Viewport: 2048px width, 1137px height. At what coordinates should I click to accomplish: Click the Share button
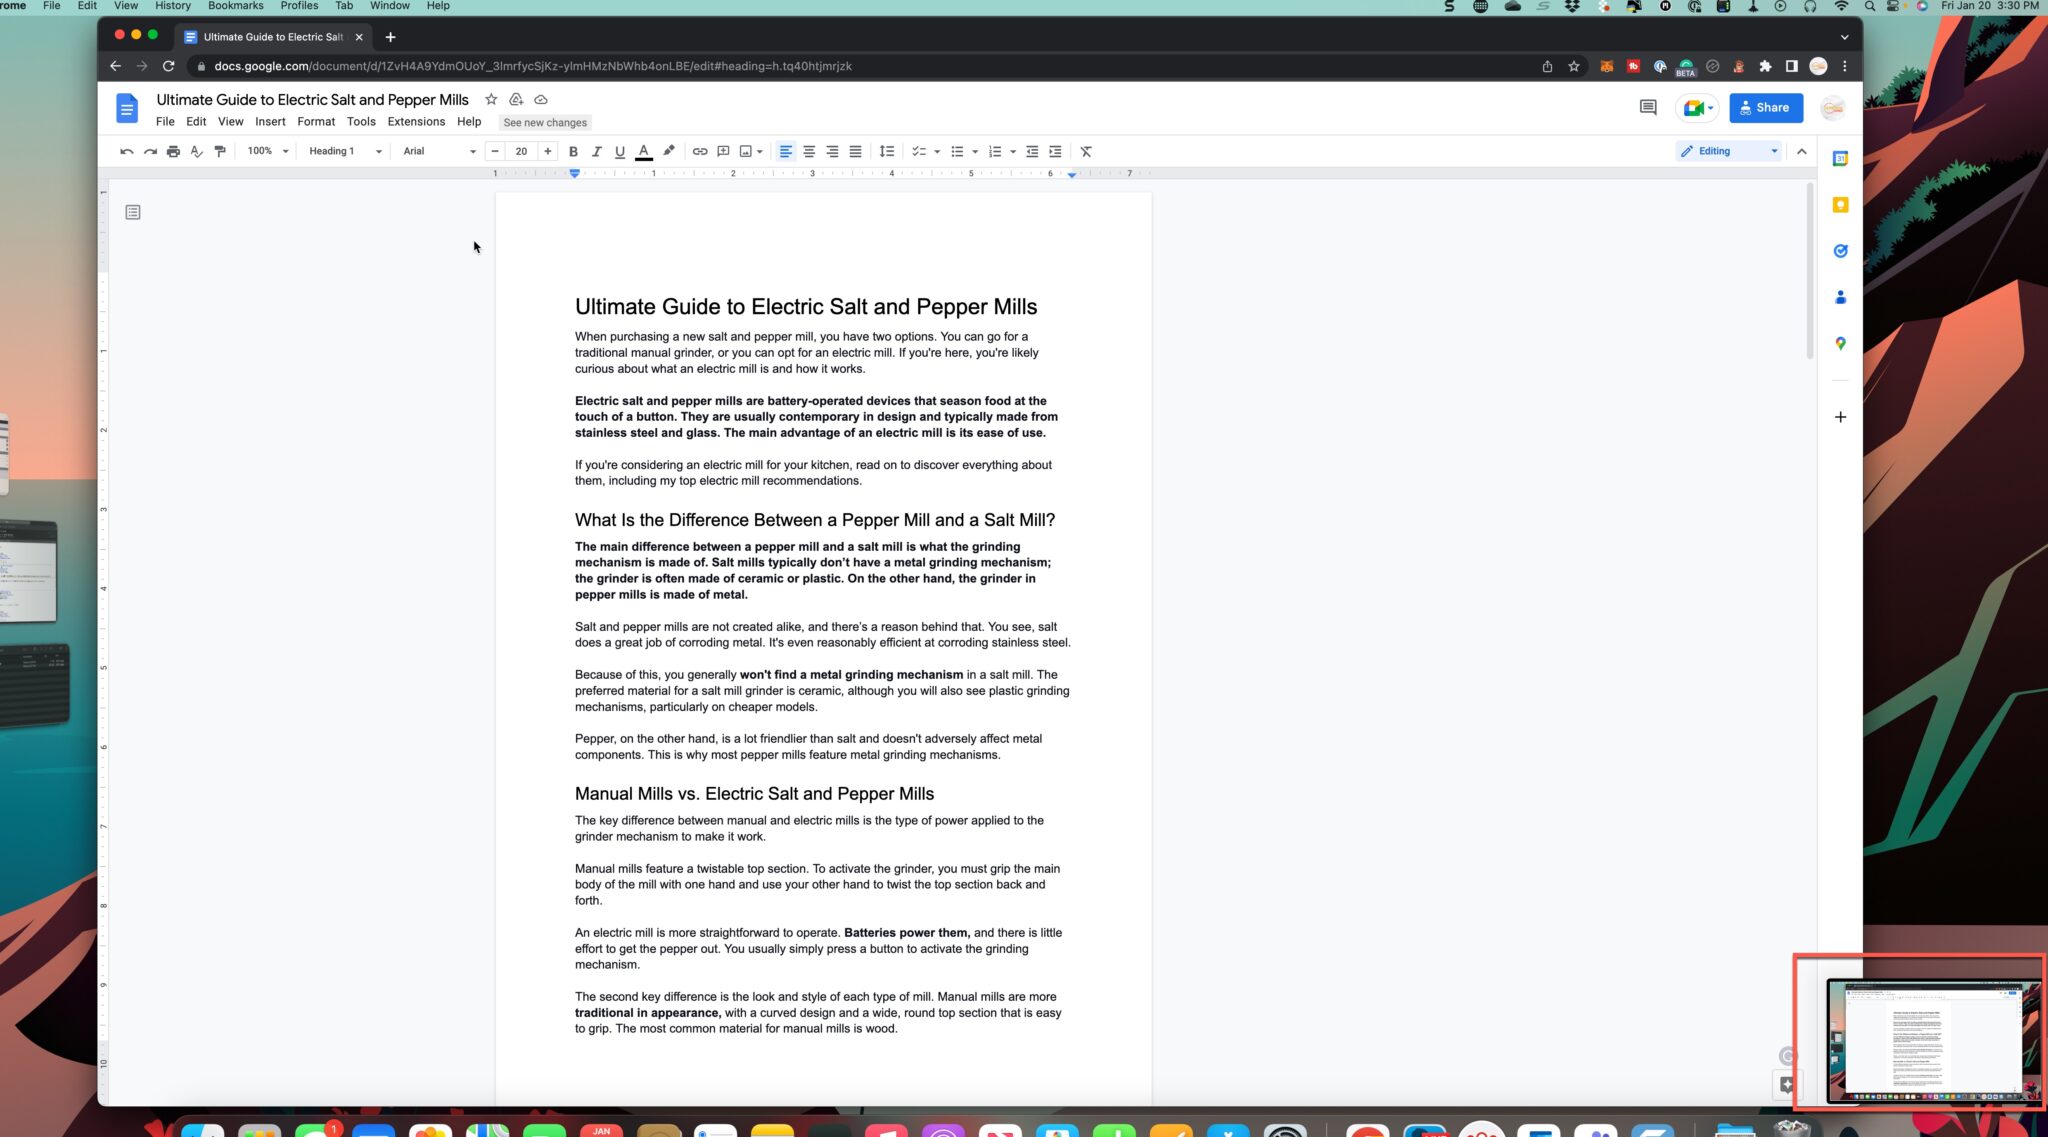[1765, 106]
